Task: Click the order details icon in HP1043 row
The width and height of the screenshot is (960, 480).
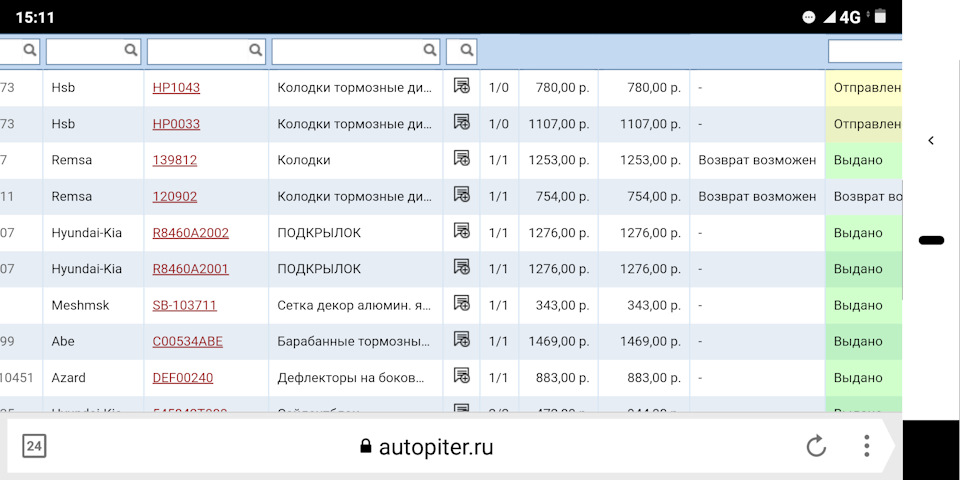Action: point(461,87)
